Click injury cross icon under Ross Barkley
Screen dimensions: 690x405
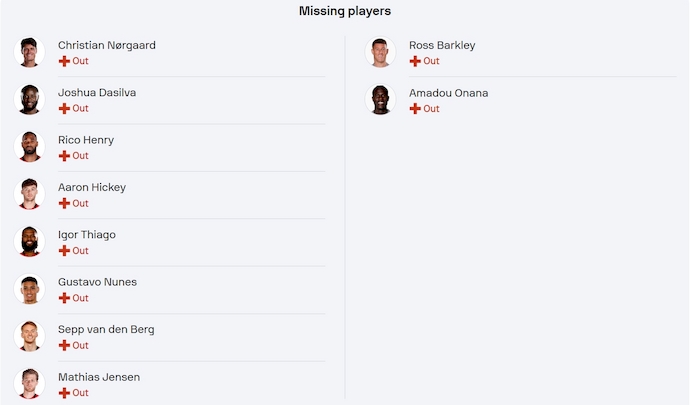coord(415,61)
